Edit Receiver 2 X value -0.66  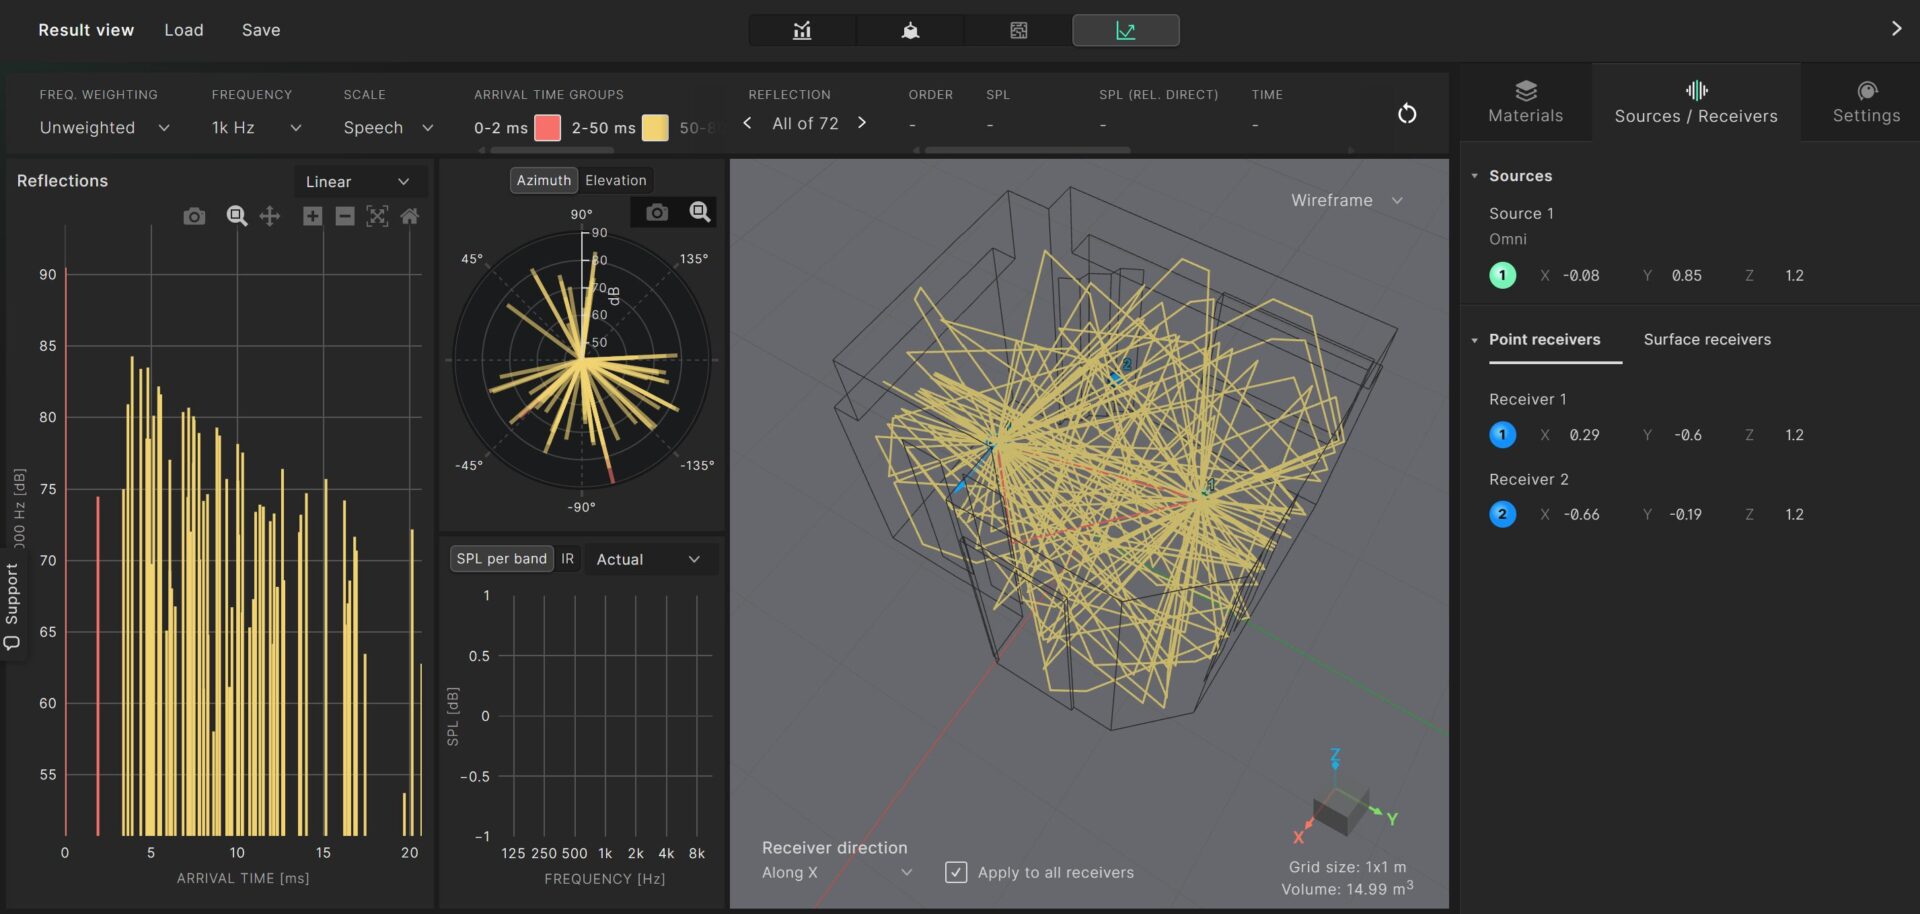(x=1581, y=515)
